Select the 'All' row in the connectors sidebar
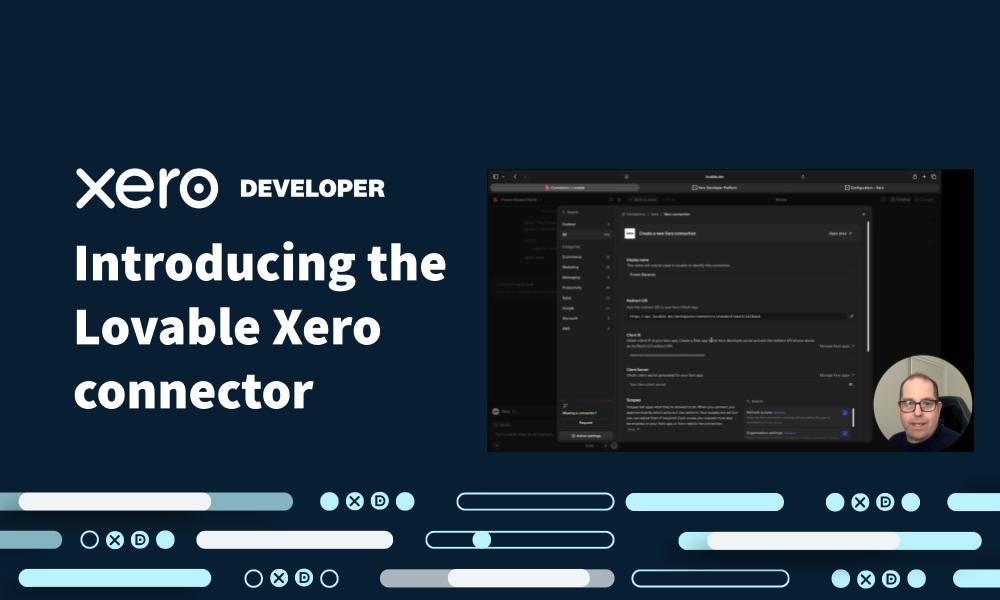 pos(585,235)
